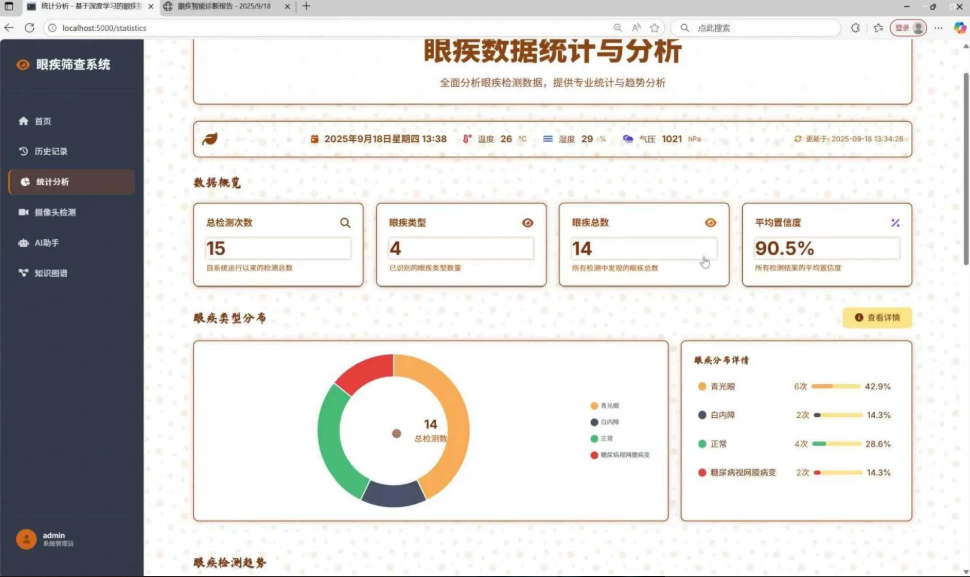
Task: Open the Copilot icon in browser toolbar
Action: click(x=959, y=28)
